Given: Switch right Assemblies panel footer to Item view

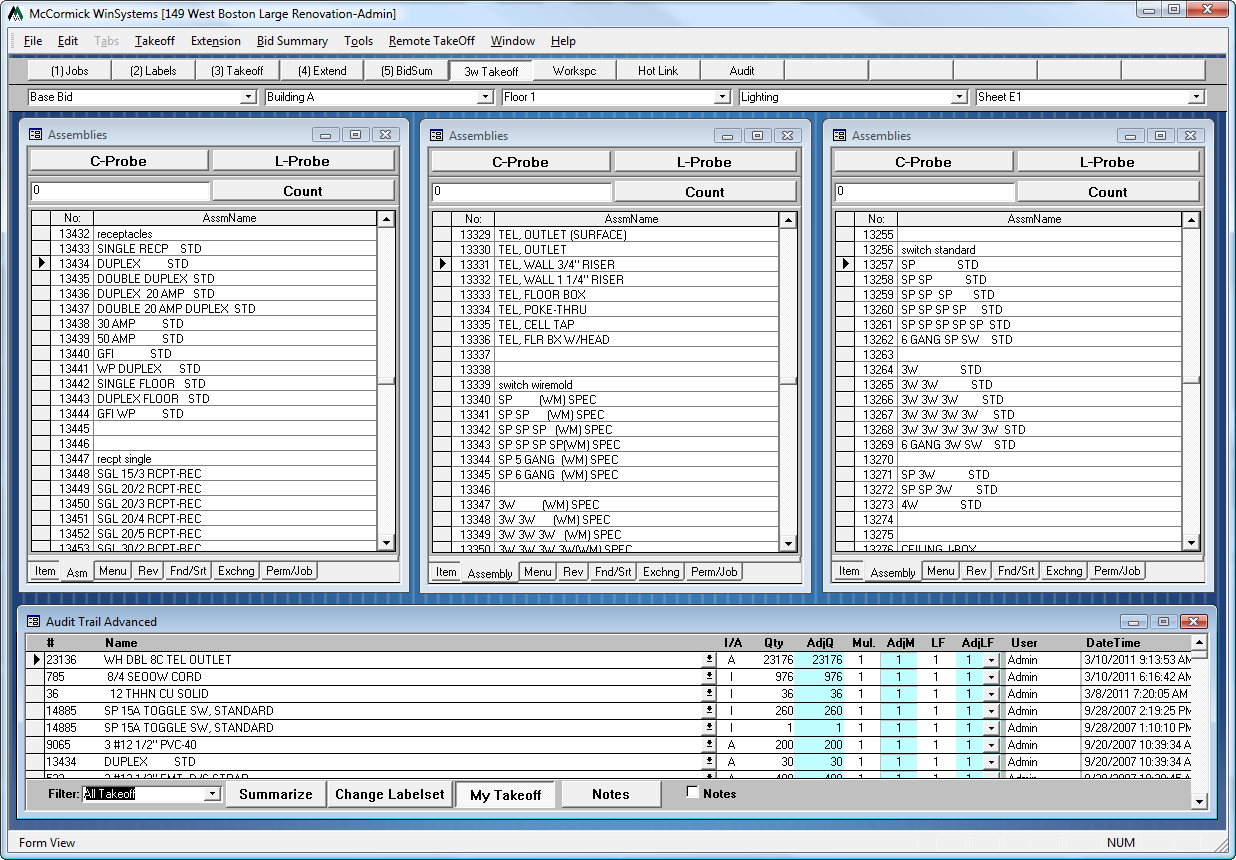Looking at the screenshot, I should pos(849,571).
